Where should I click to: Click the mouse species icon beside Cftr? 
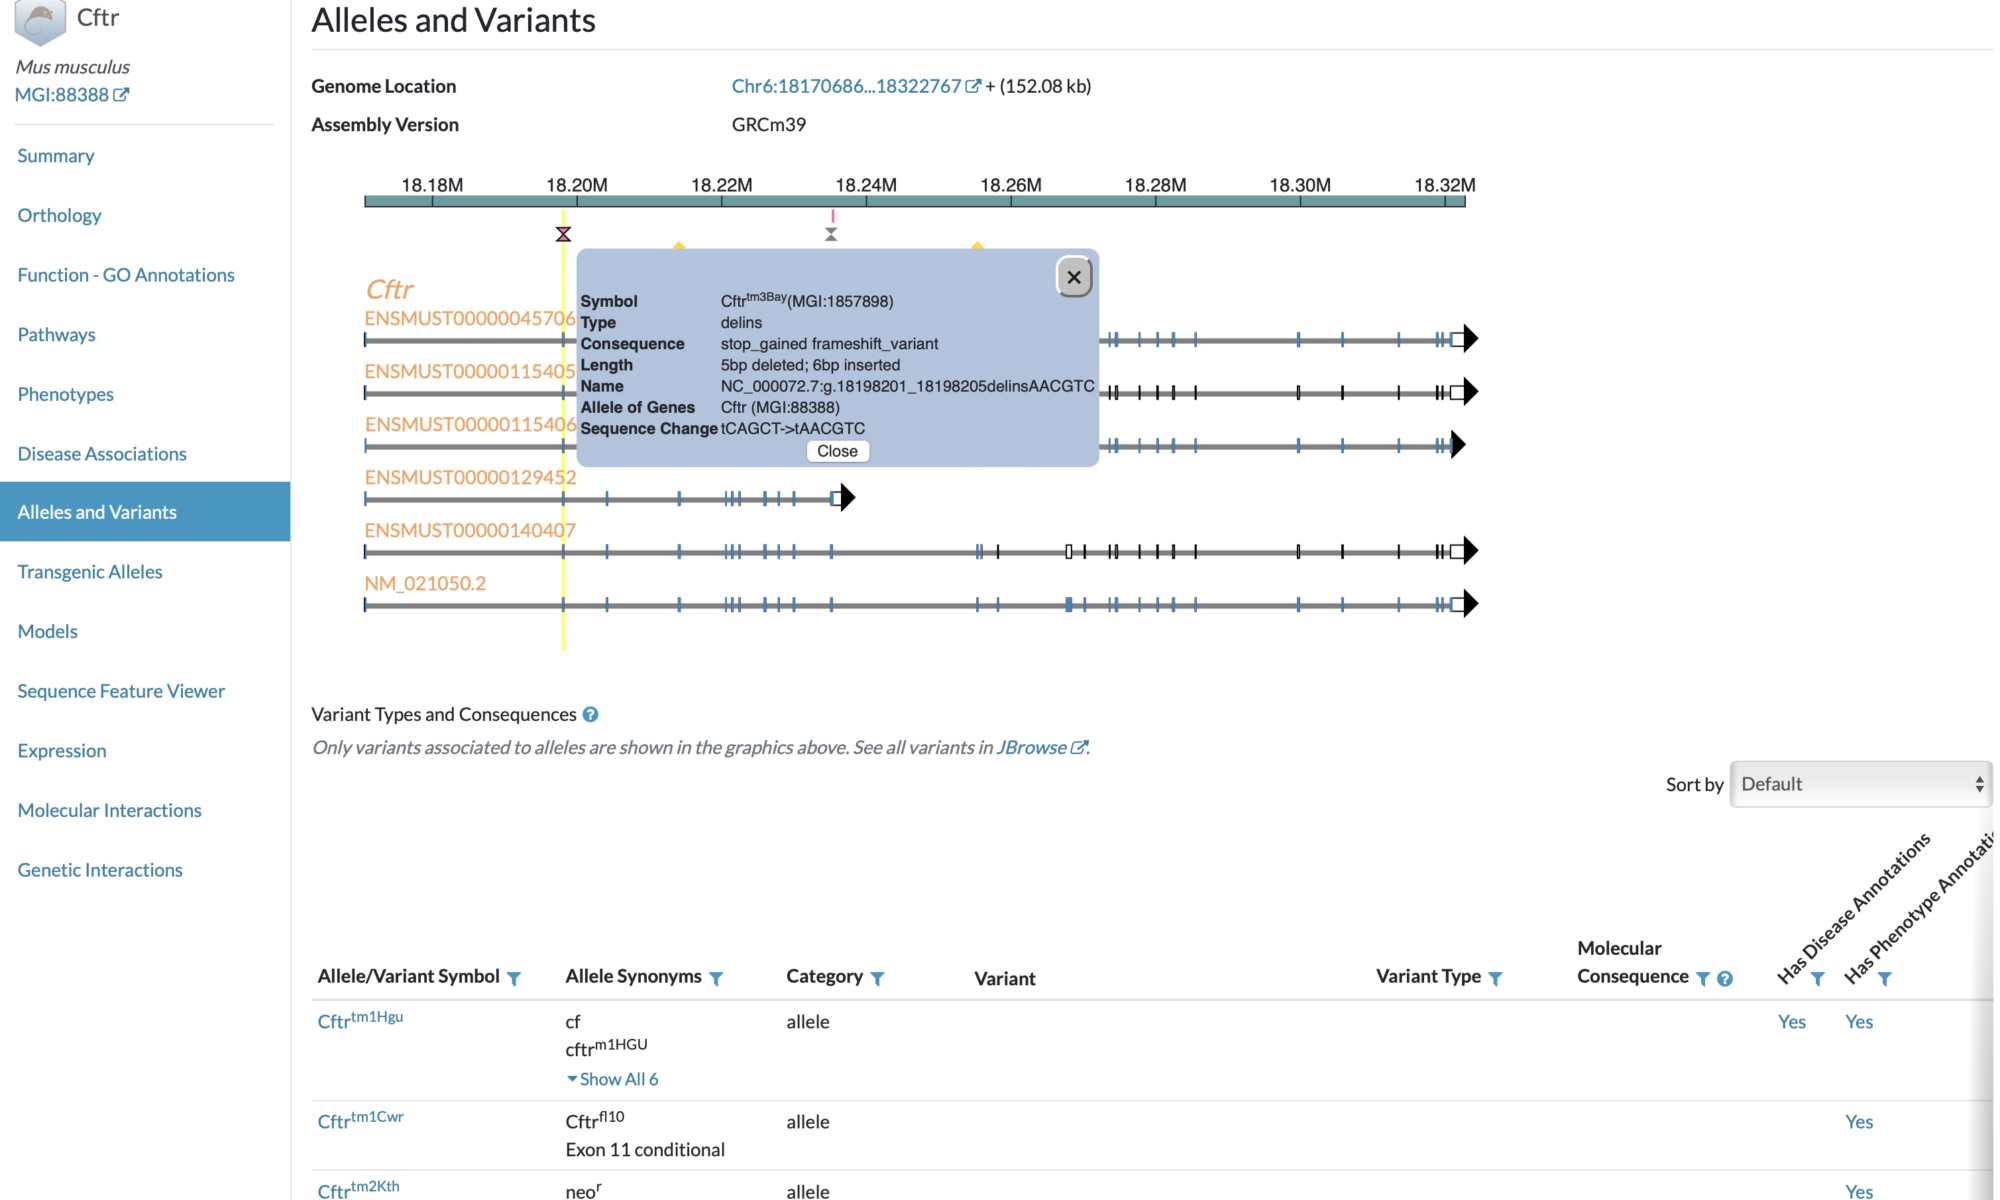coord(40,22)
